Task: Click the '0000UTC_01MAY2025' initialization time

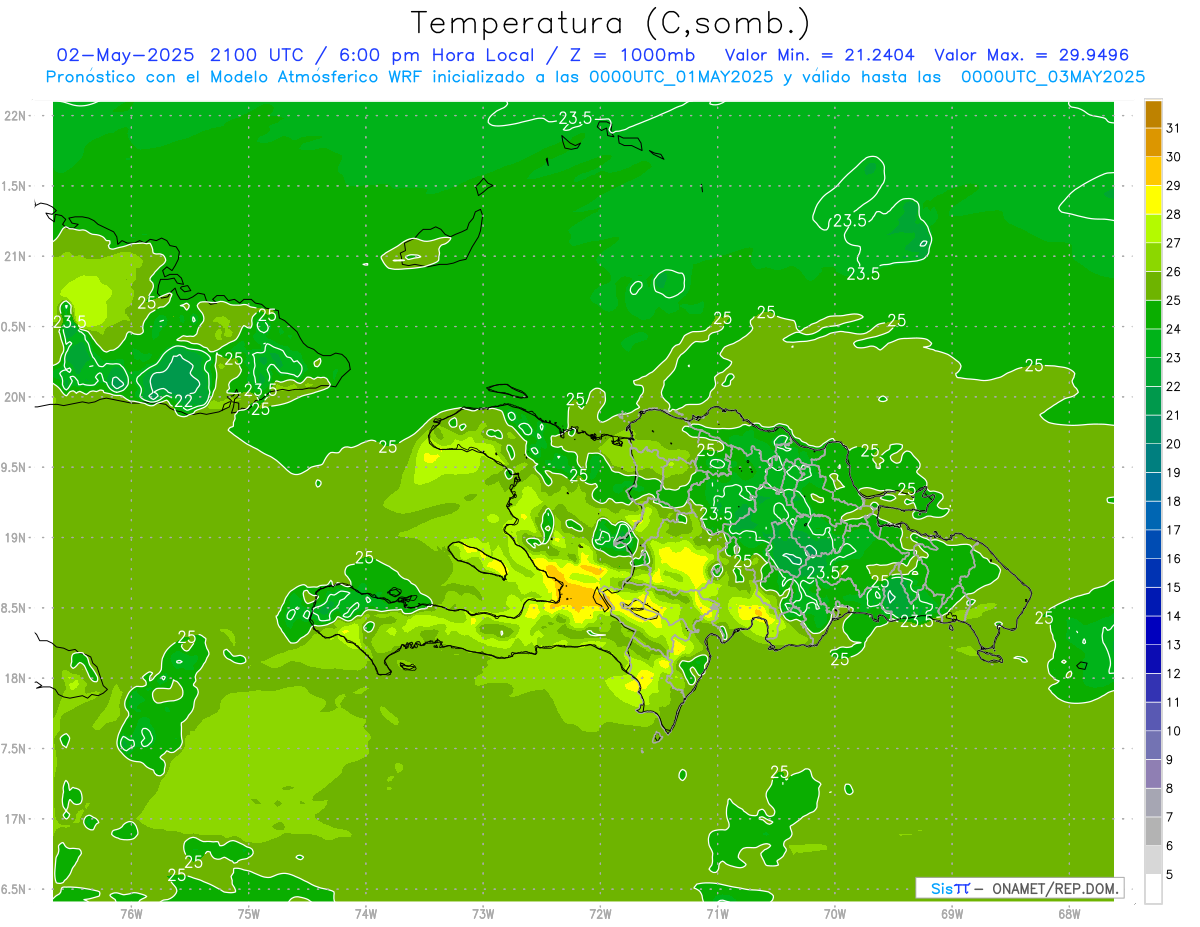Action: [681, 77]
